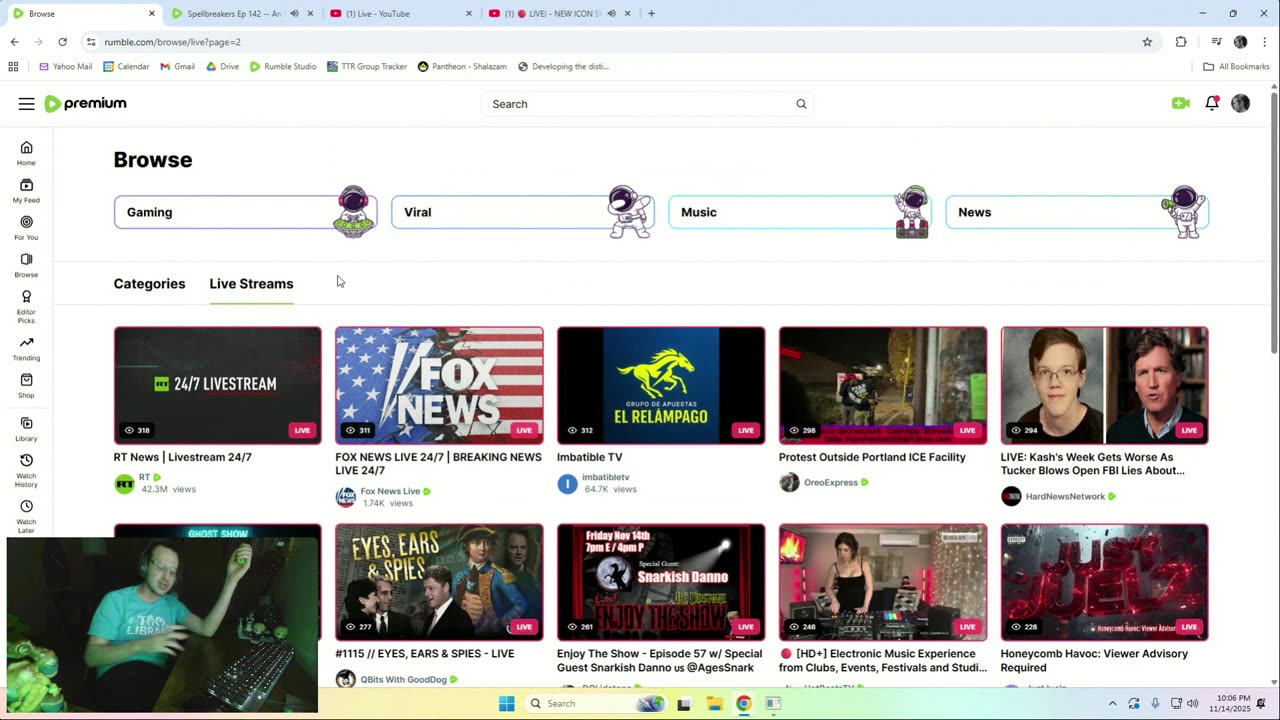View site information icon in address bar
1280x720 pixels.
[91, 42]
